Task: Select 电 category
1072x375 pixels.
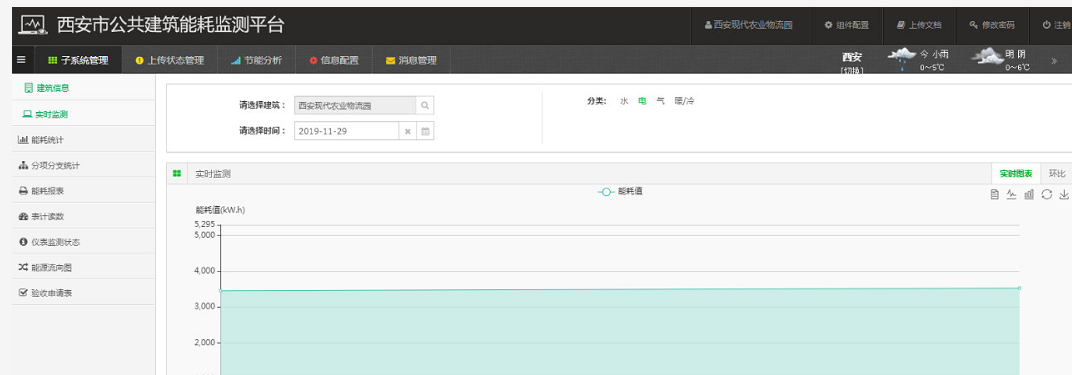Action: point(643,101)
